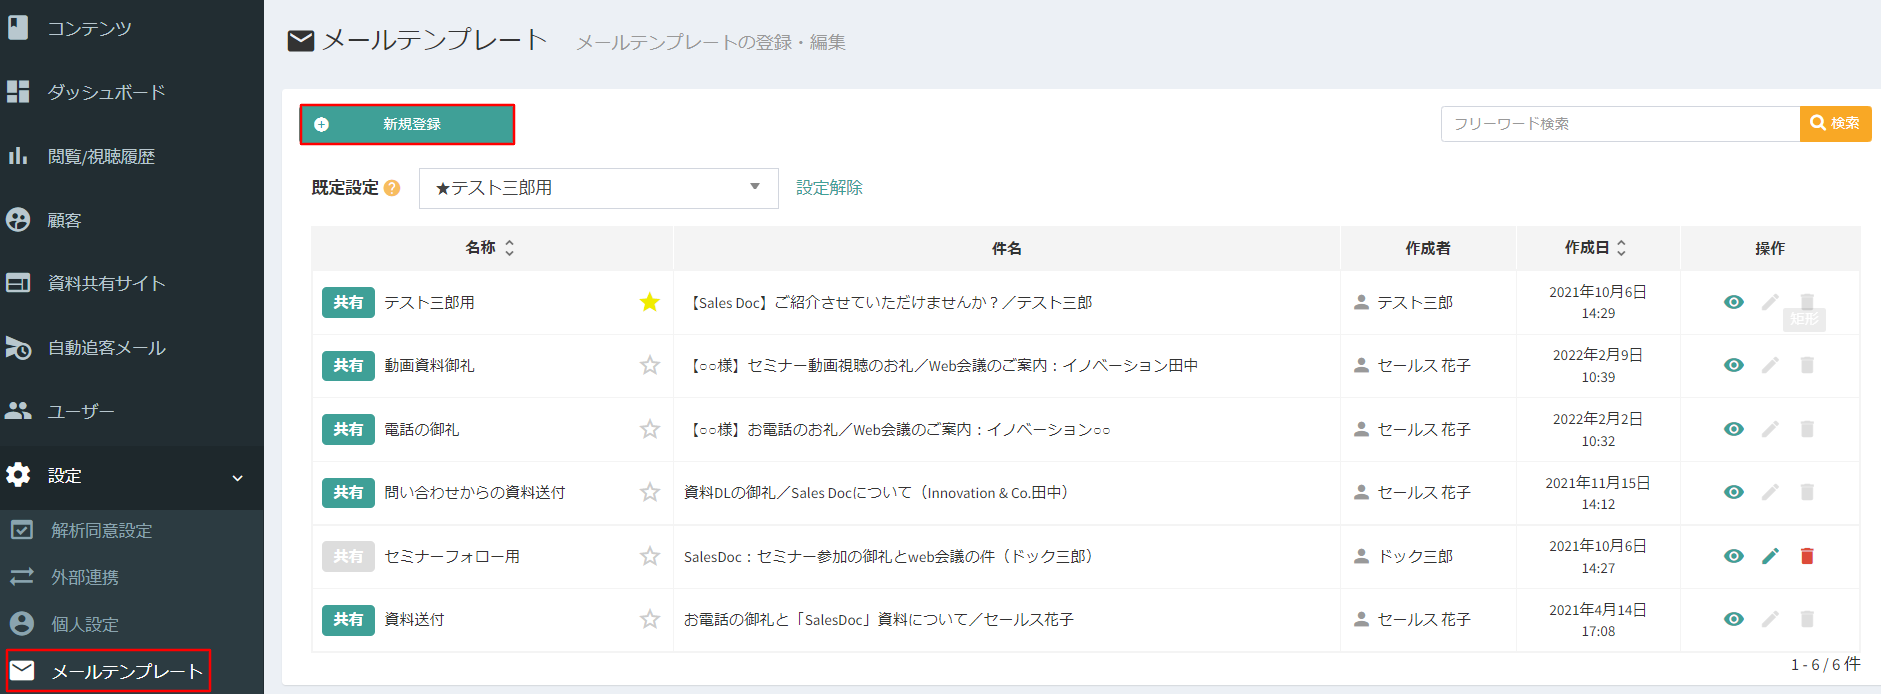Click the pencil icon in 電話の御礼 row
Viewport: 1881px width, 694px height.
[1770, 429]
